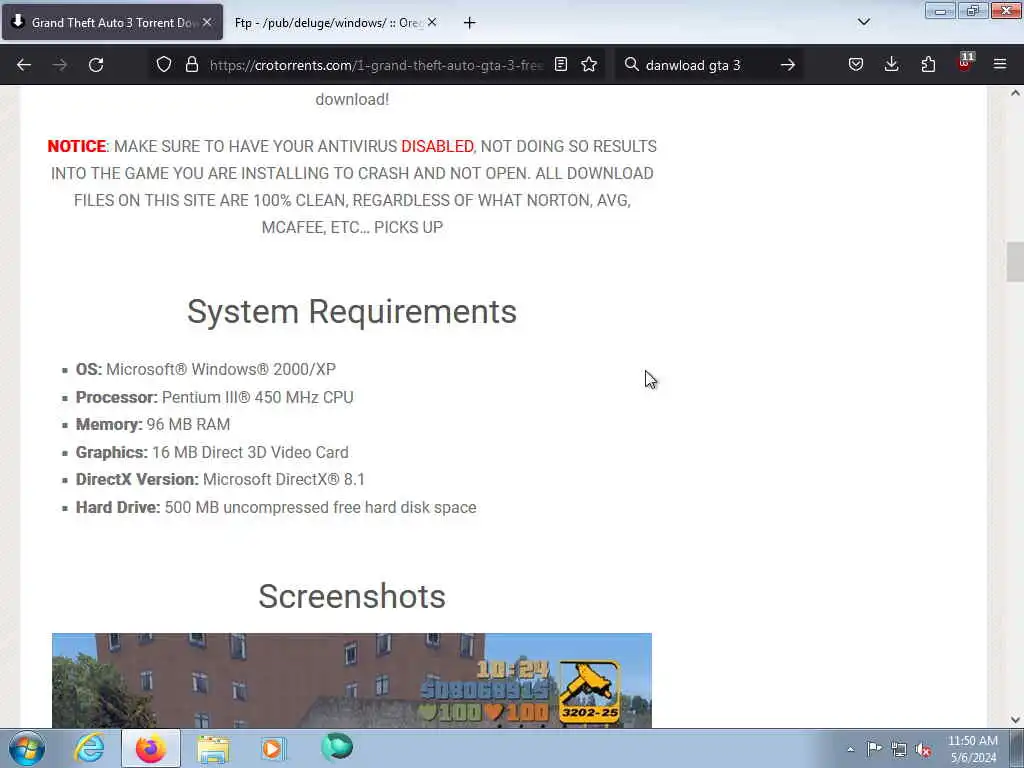
Task: Click Processor: Pentium III 450 MHz line
Action: tap(214, 397)
